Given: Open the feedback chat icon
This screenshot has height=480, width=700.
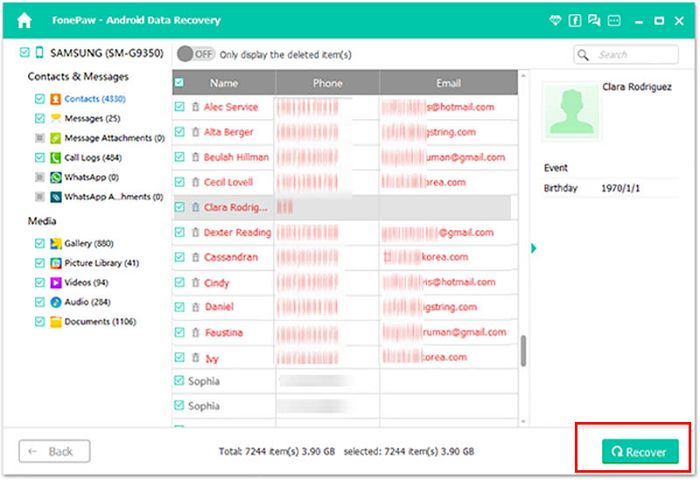Looking at the screenshot, I should [594, 21].
